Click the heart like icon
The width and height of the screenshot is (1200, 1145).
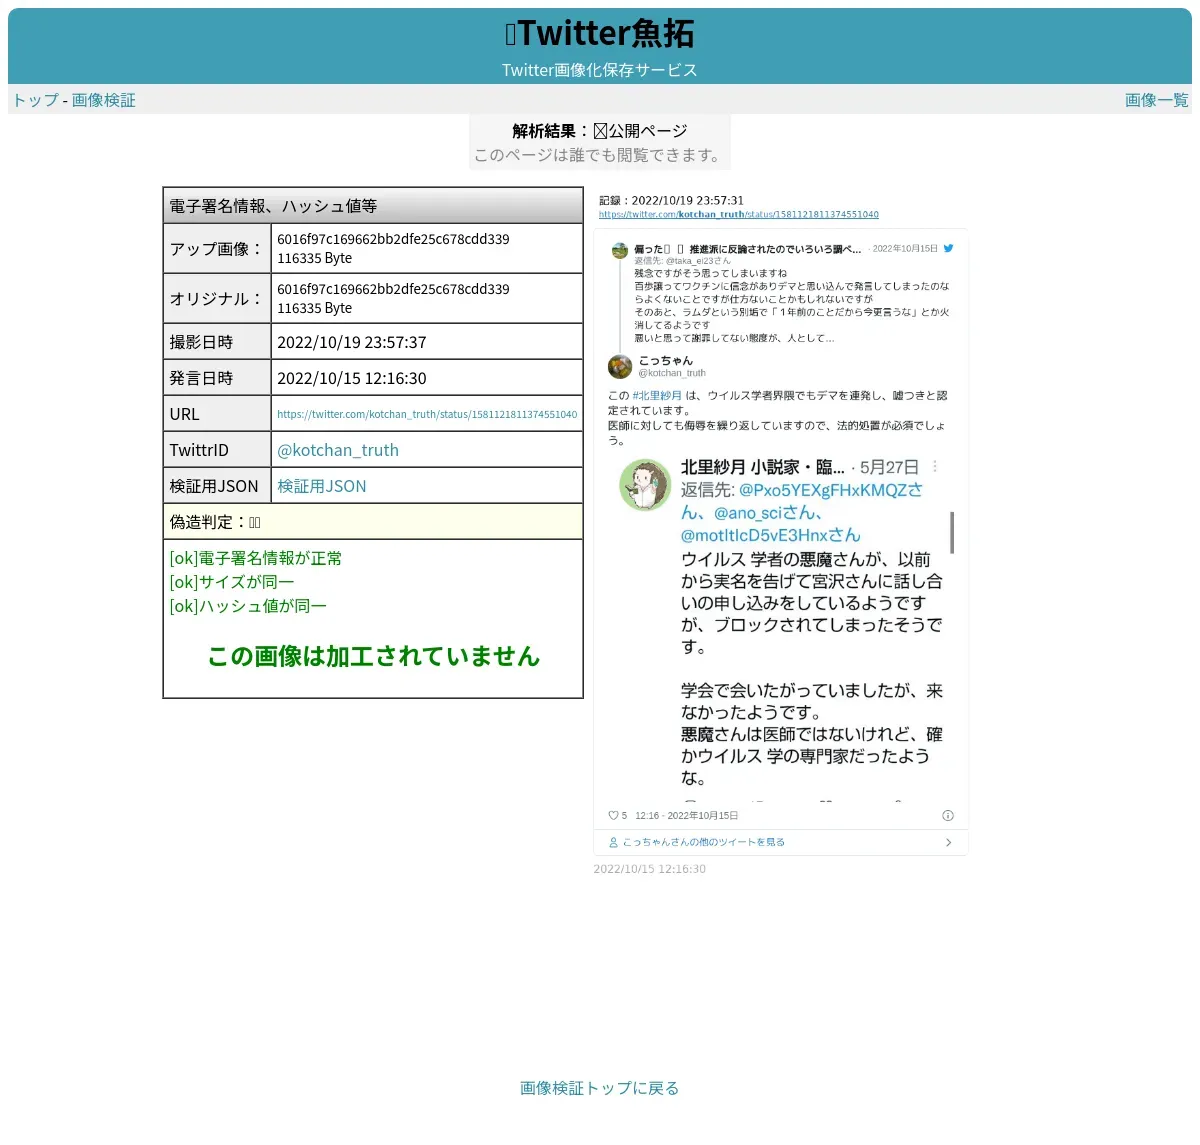tap(613, 815)
